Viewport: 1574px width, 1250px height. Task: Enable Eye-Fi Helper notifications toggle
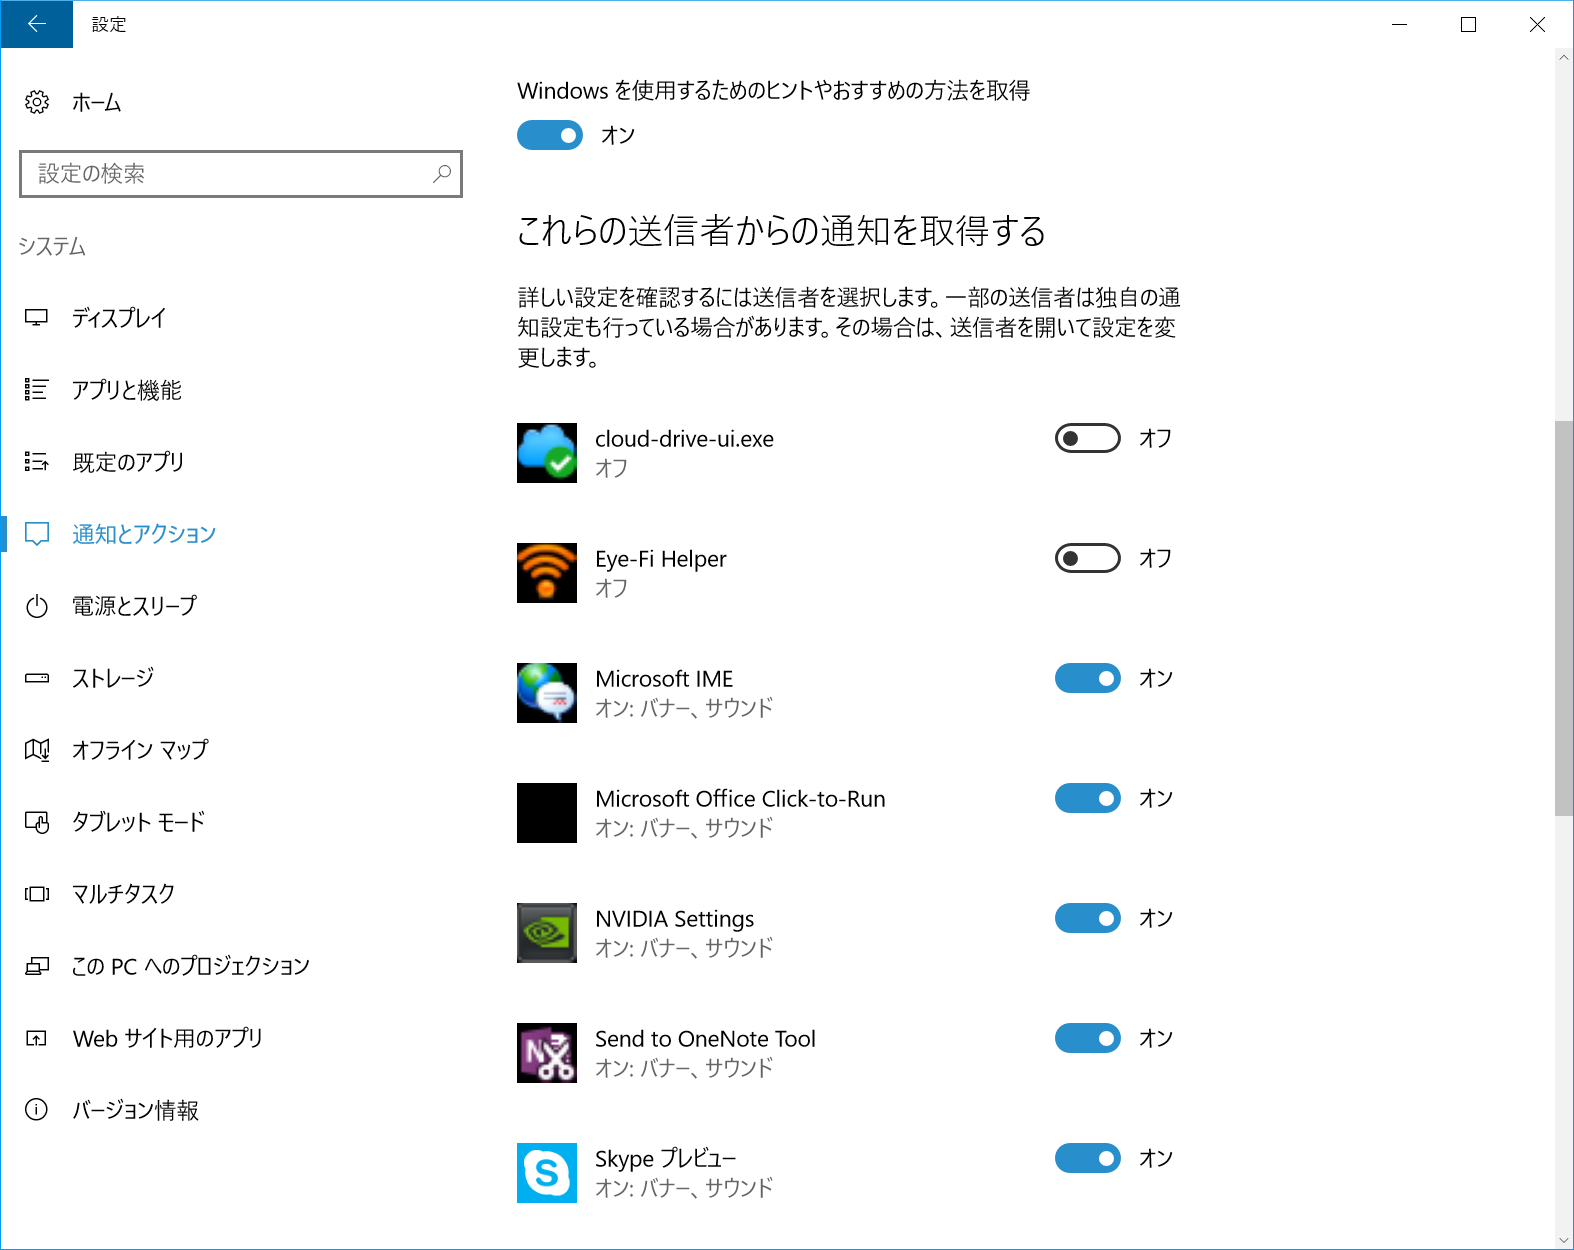pos(1088,558)
